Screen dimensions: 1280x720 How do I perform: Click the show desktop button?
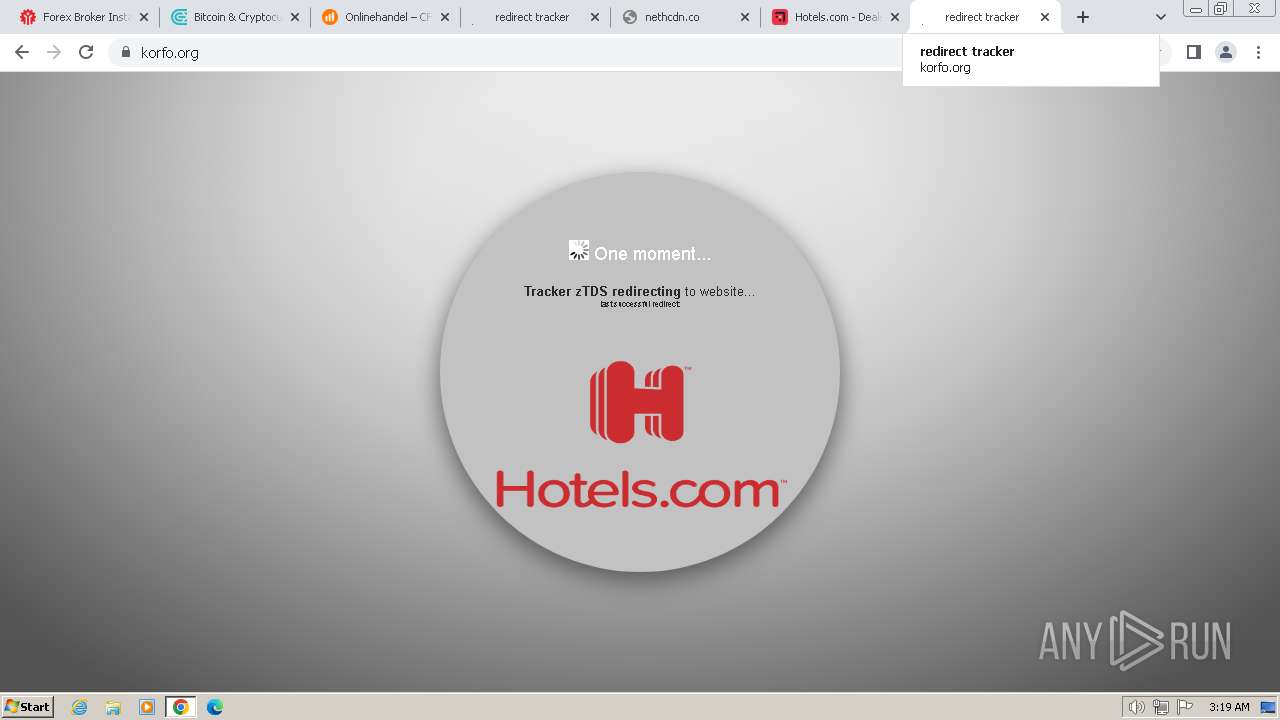coord(1269,707)
